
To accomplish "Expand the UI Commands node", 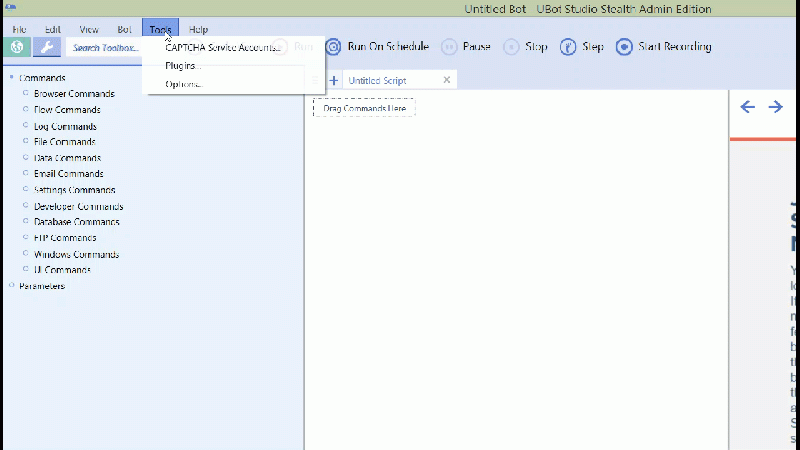I will click(26, 269).
